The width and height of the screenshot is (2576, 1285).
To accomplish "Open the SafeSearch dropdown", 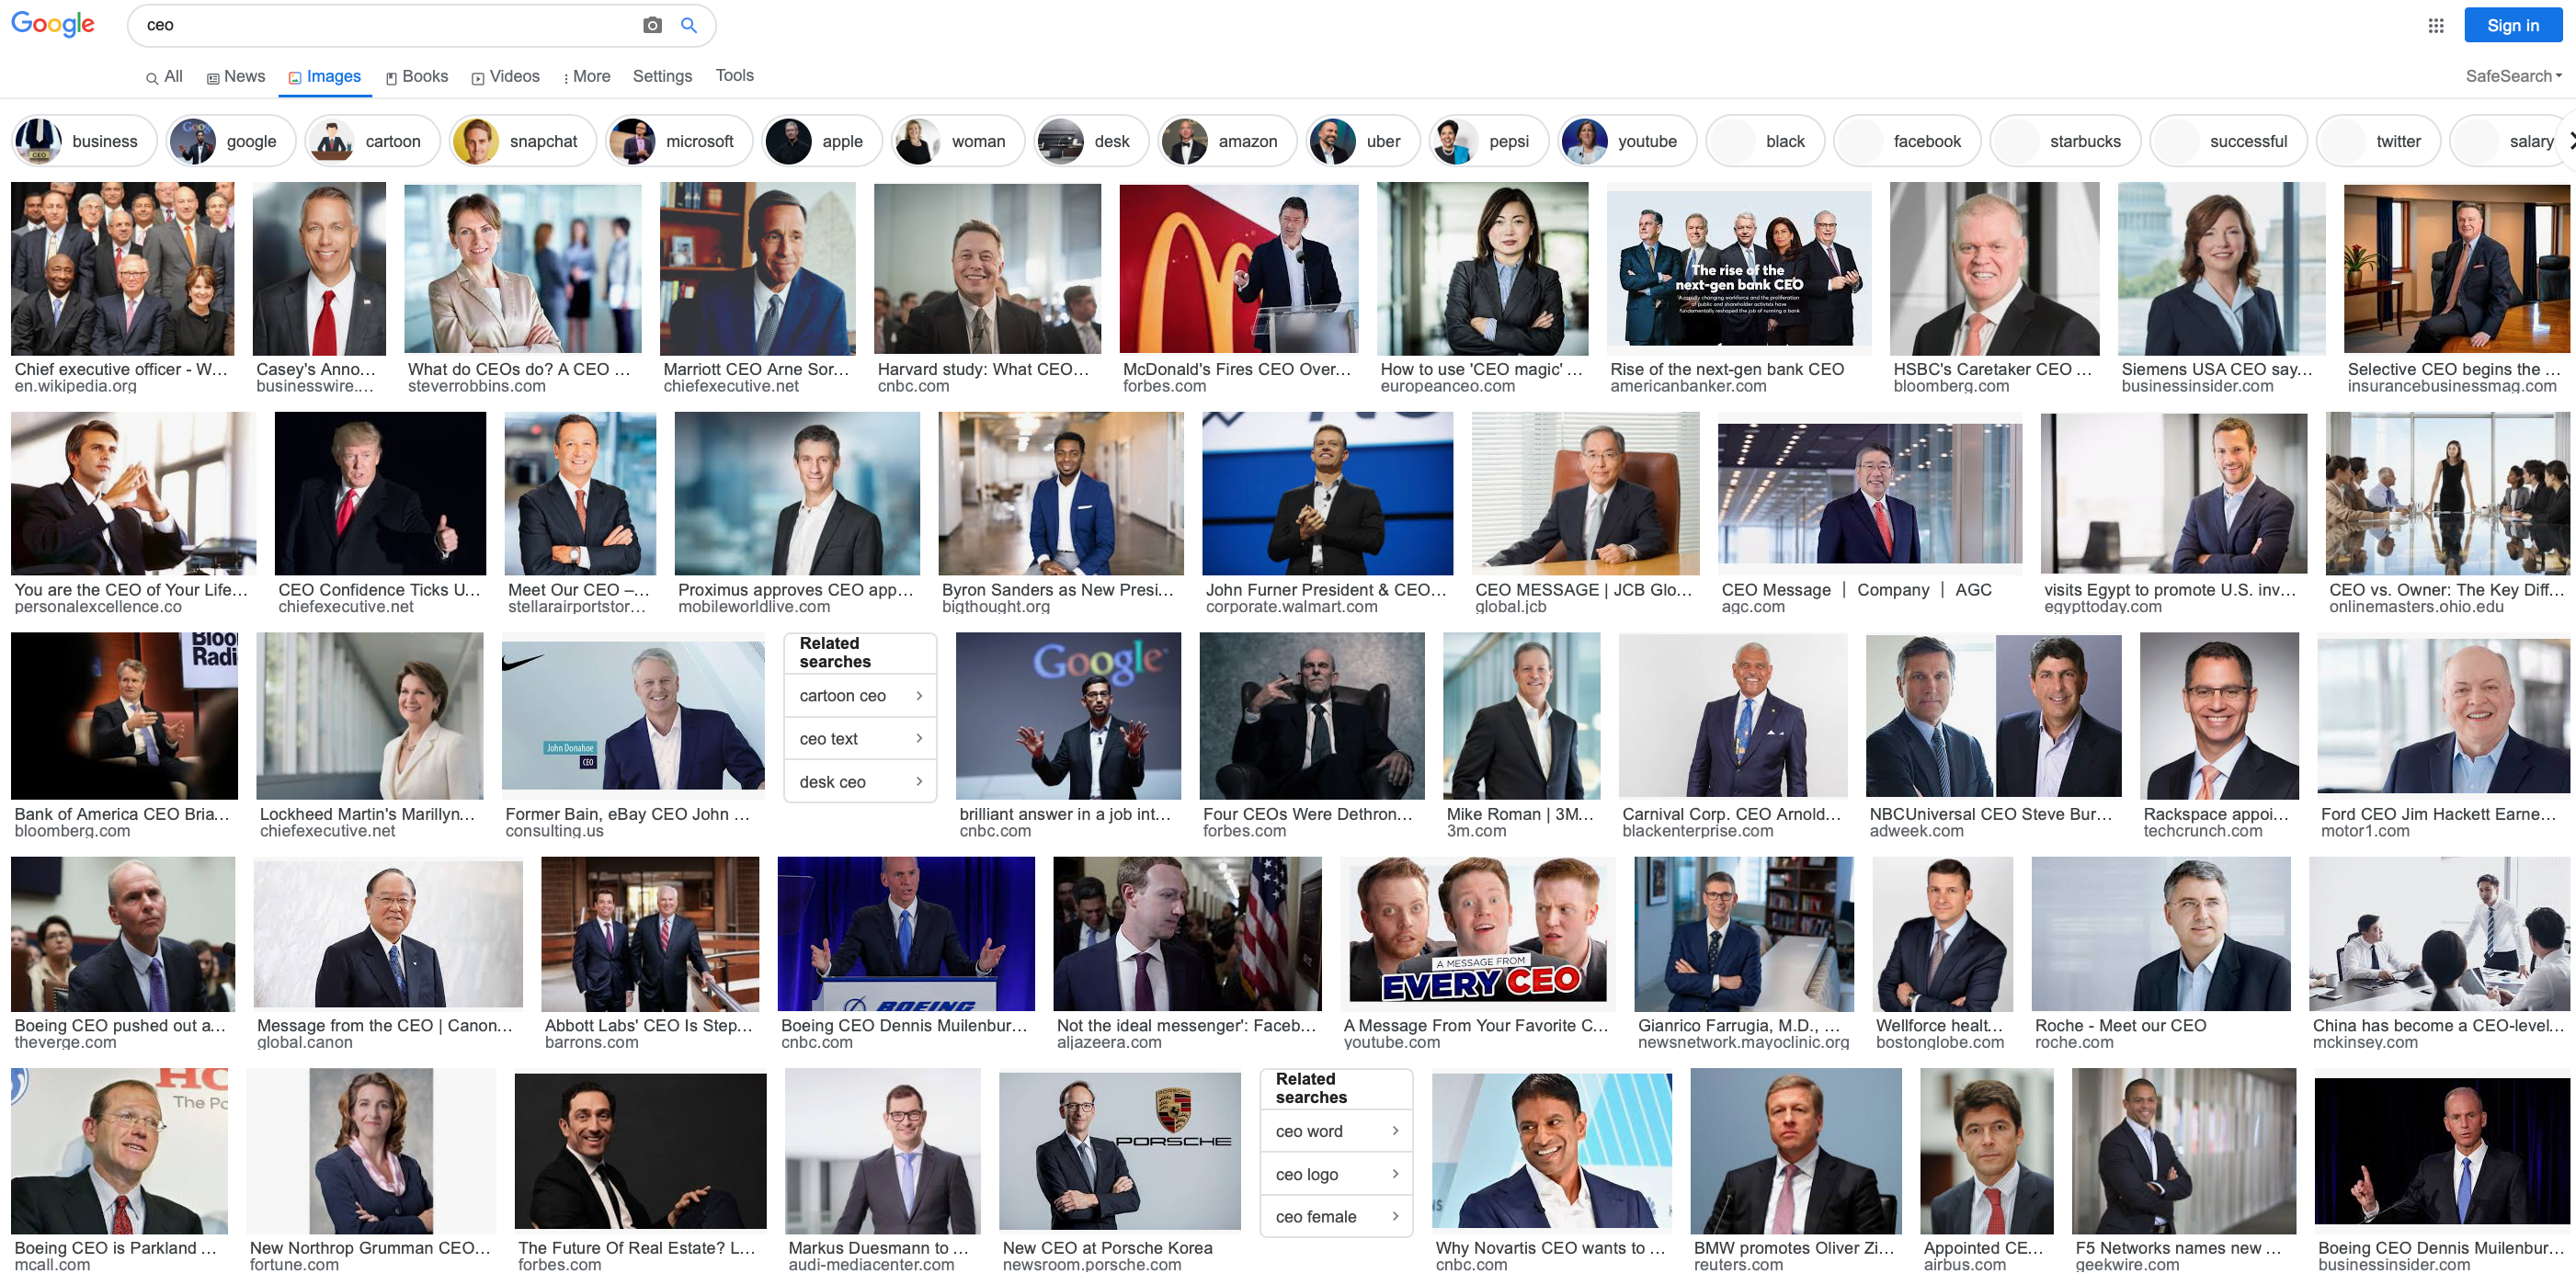I will 2512,76.
